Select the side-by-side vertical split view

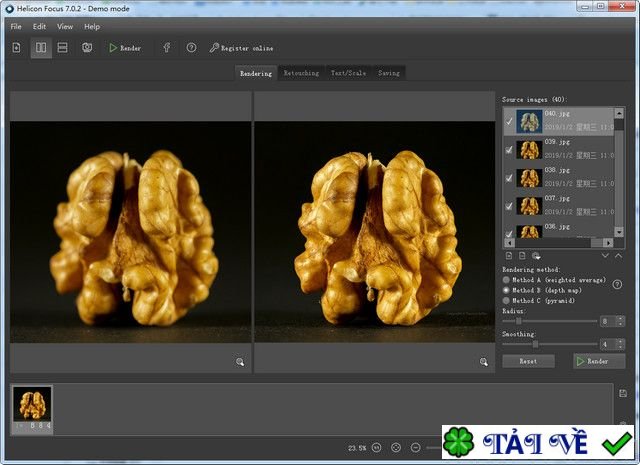coord(40,48)
